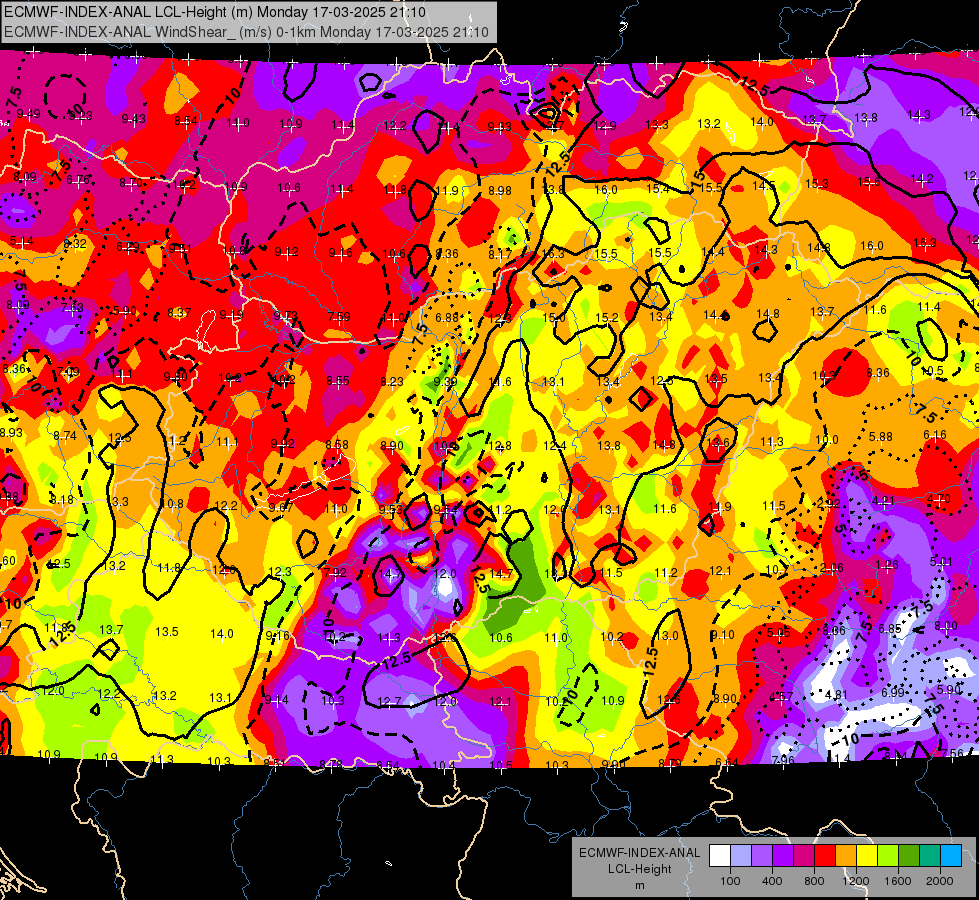Click the wind shear value 2.92
Viewport: 979px width, 900px height.
pos(829,503)
